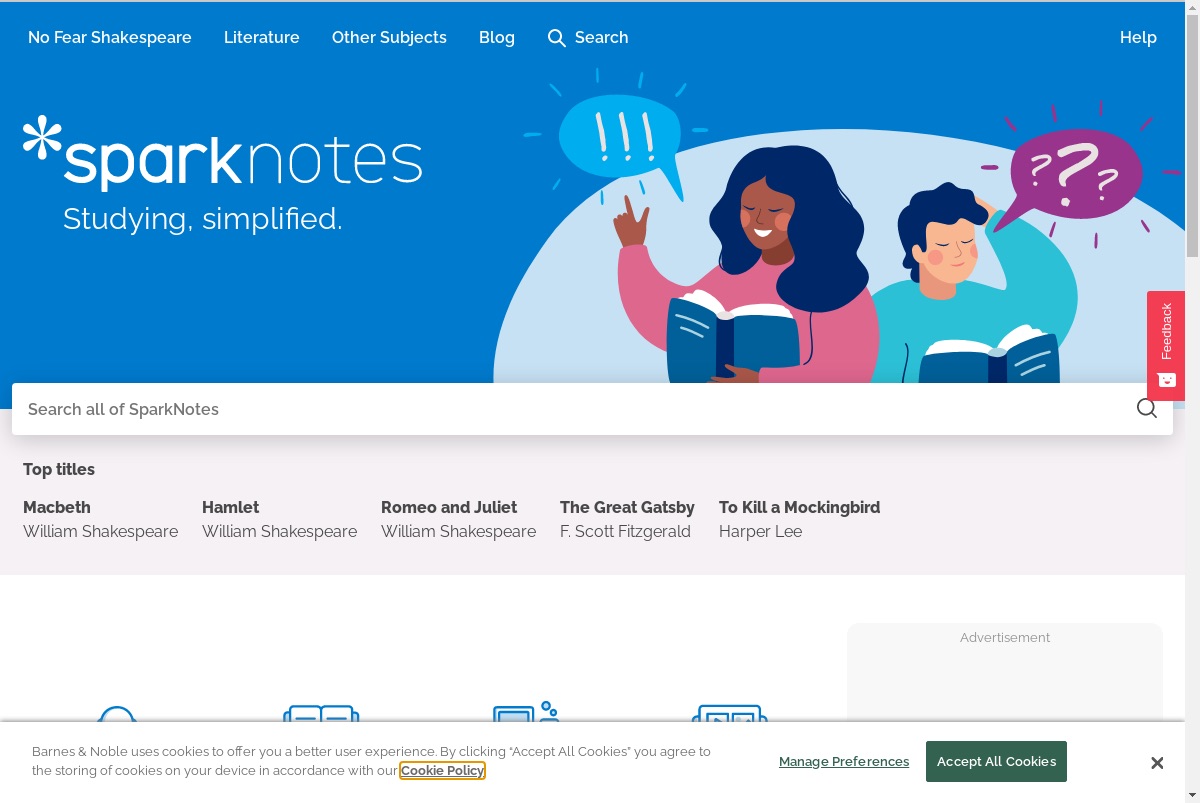1200x803 pixels.
Task: Open To Kill a Mockingbird guide
Action: point(799,507)
